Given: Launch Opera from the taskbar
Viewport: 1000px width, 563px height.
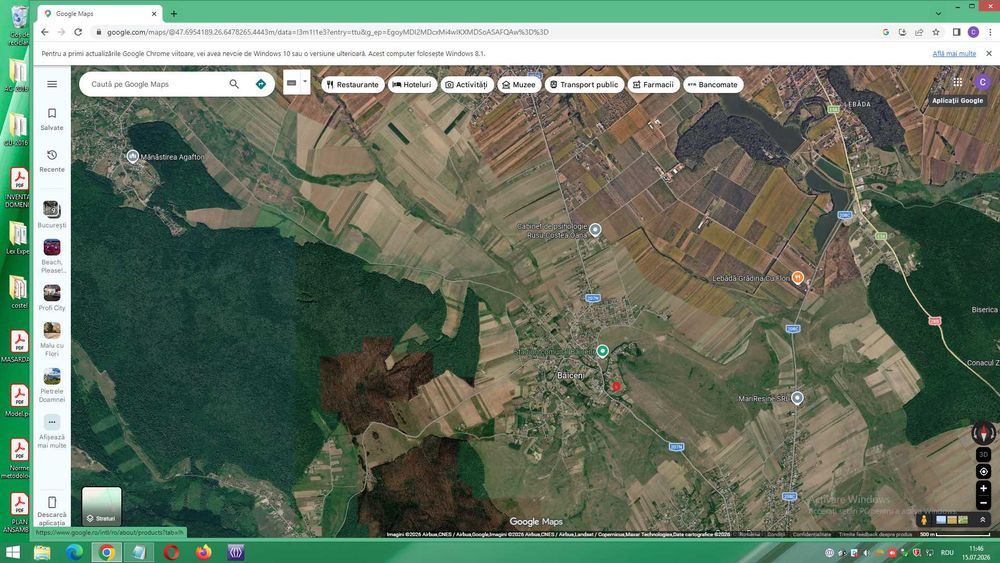Looking at the screenshot, I should pyautogui.click(x=172, y=552).
